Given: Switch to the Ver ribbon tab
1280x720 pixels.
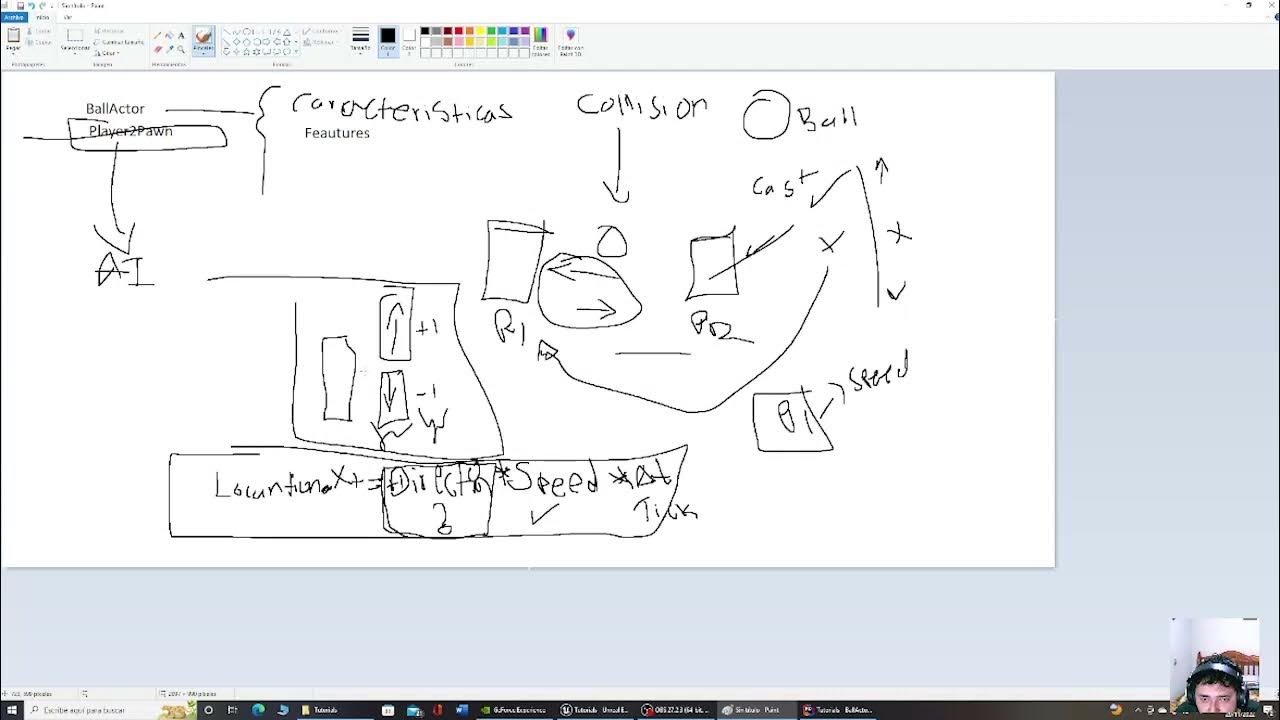Looking at the screenshot, I should tap(68, 17).
